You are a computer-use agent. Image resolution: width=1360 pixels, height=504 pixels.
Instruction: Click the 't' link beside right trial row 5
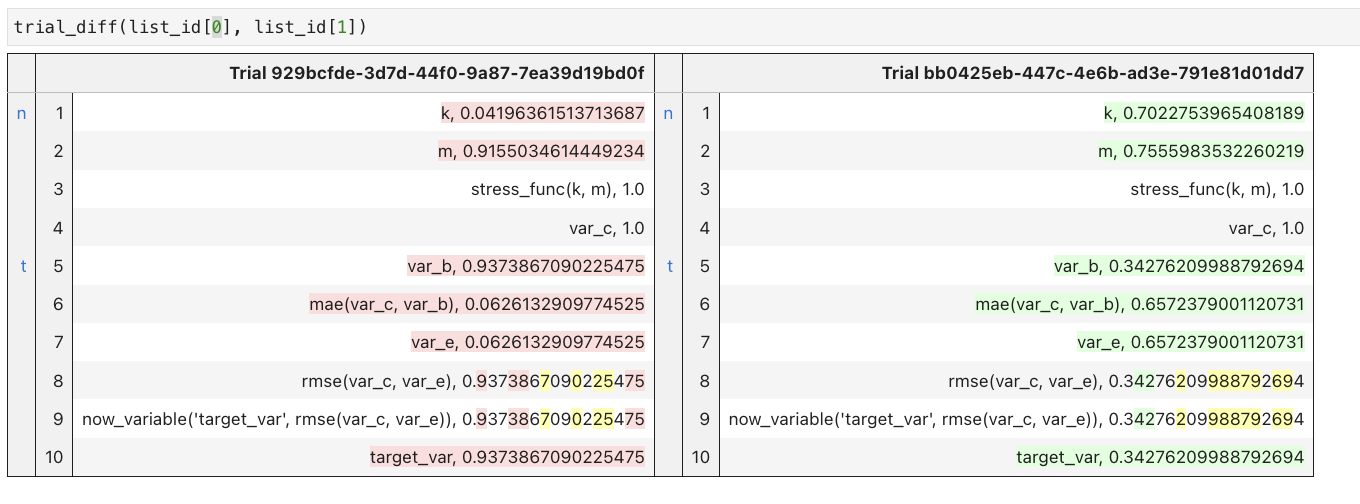[x=668, y=266]
